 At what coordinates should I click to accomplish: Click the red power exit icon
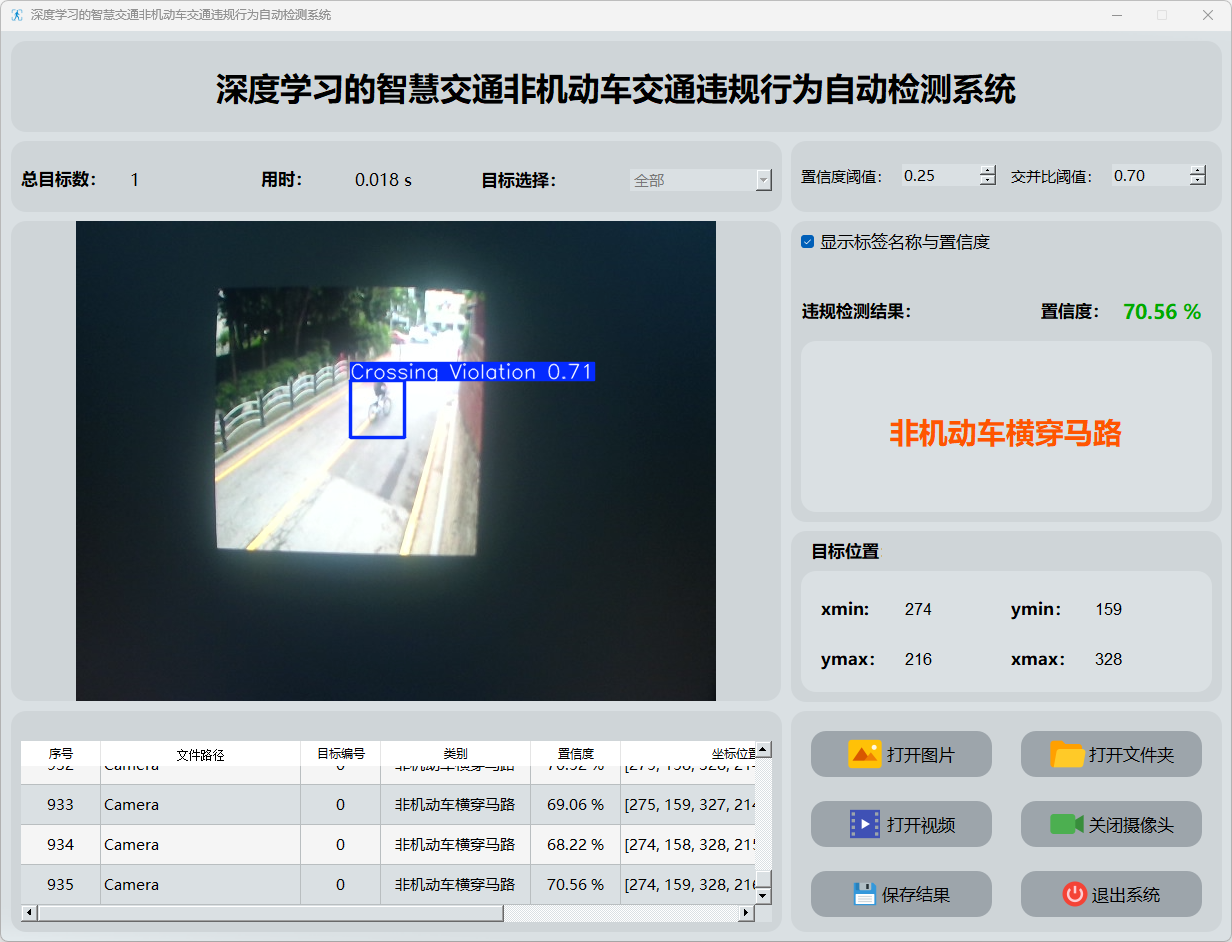tap(1074, 894)
